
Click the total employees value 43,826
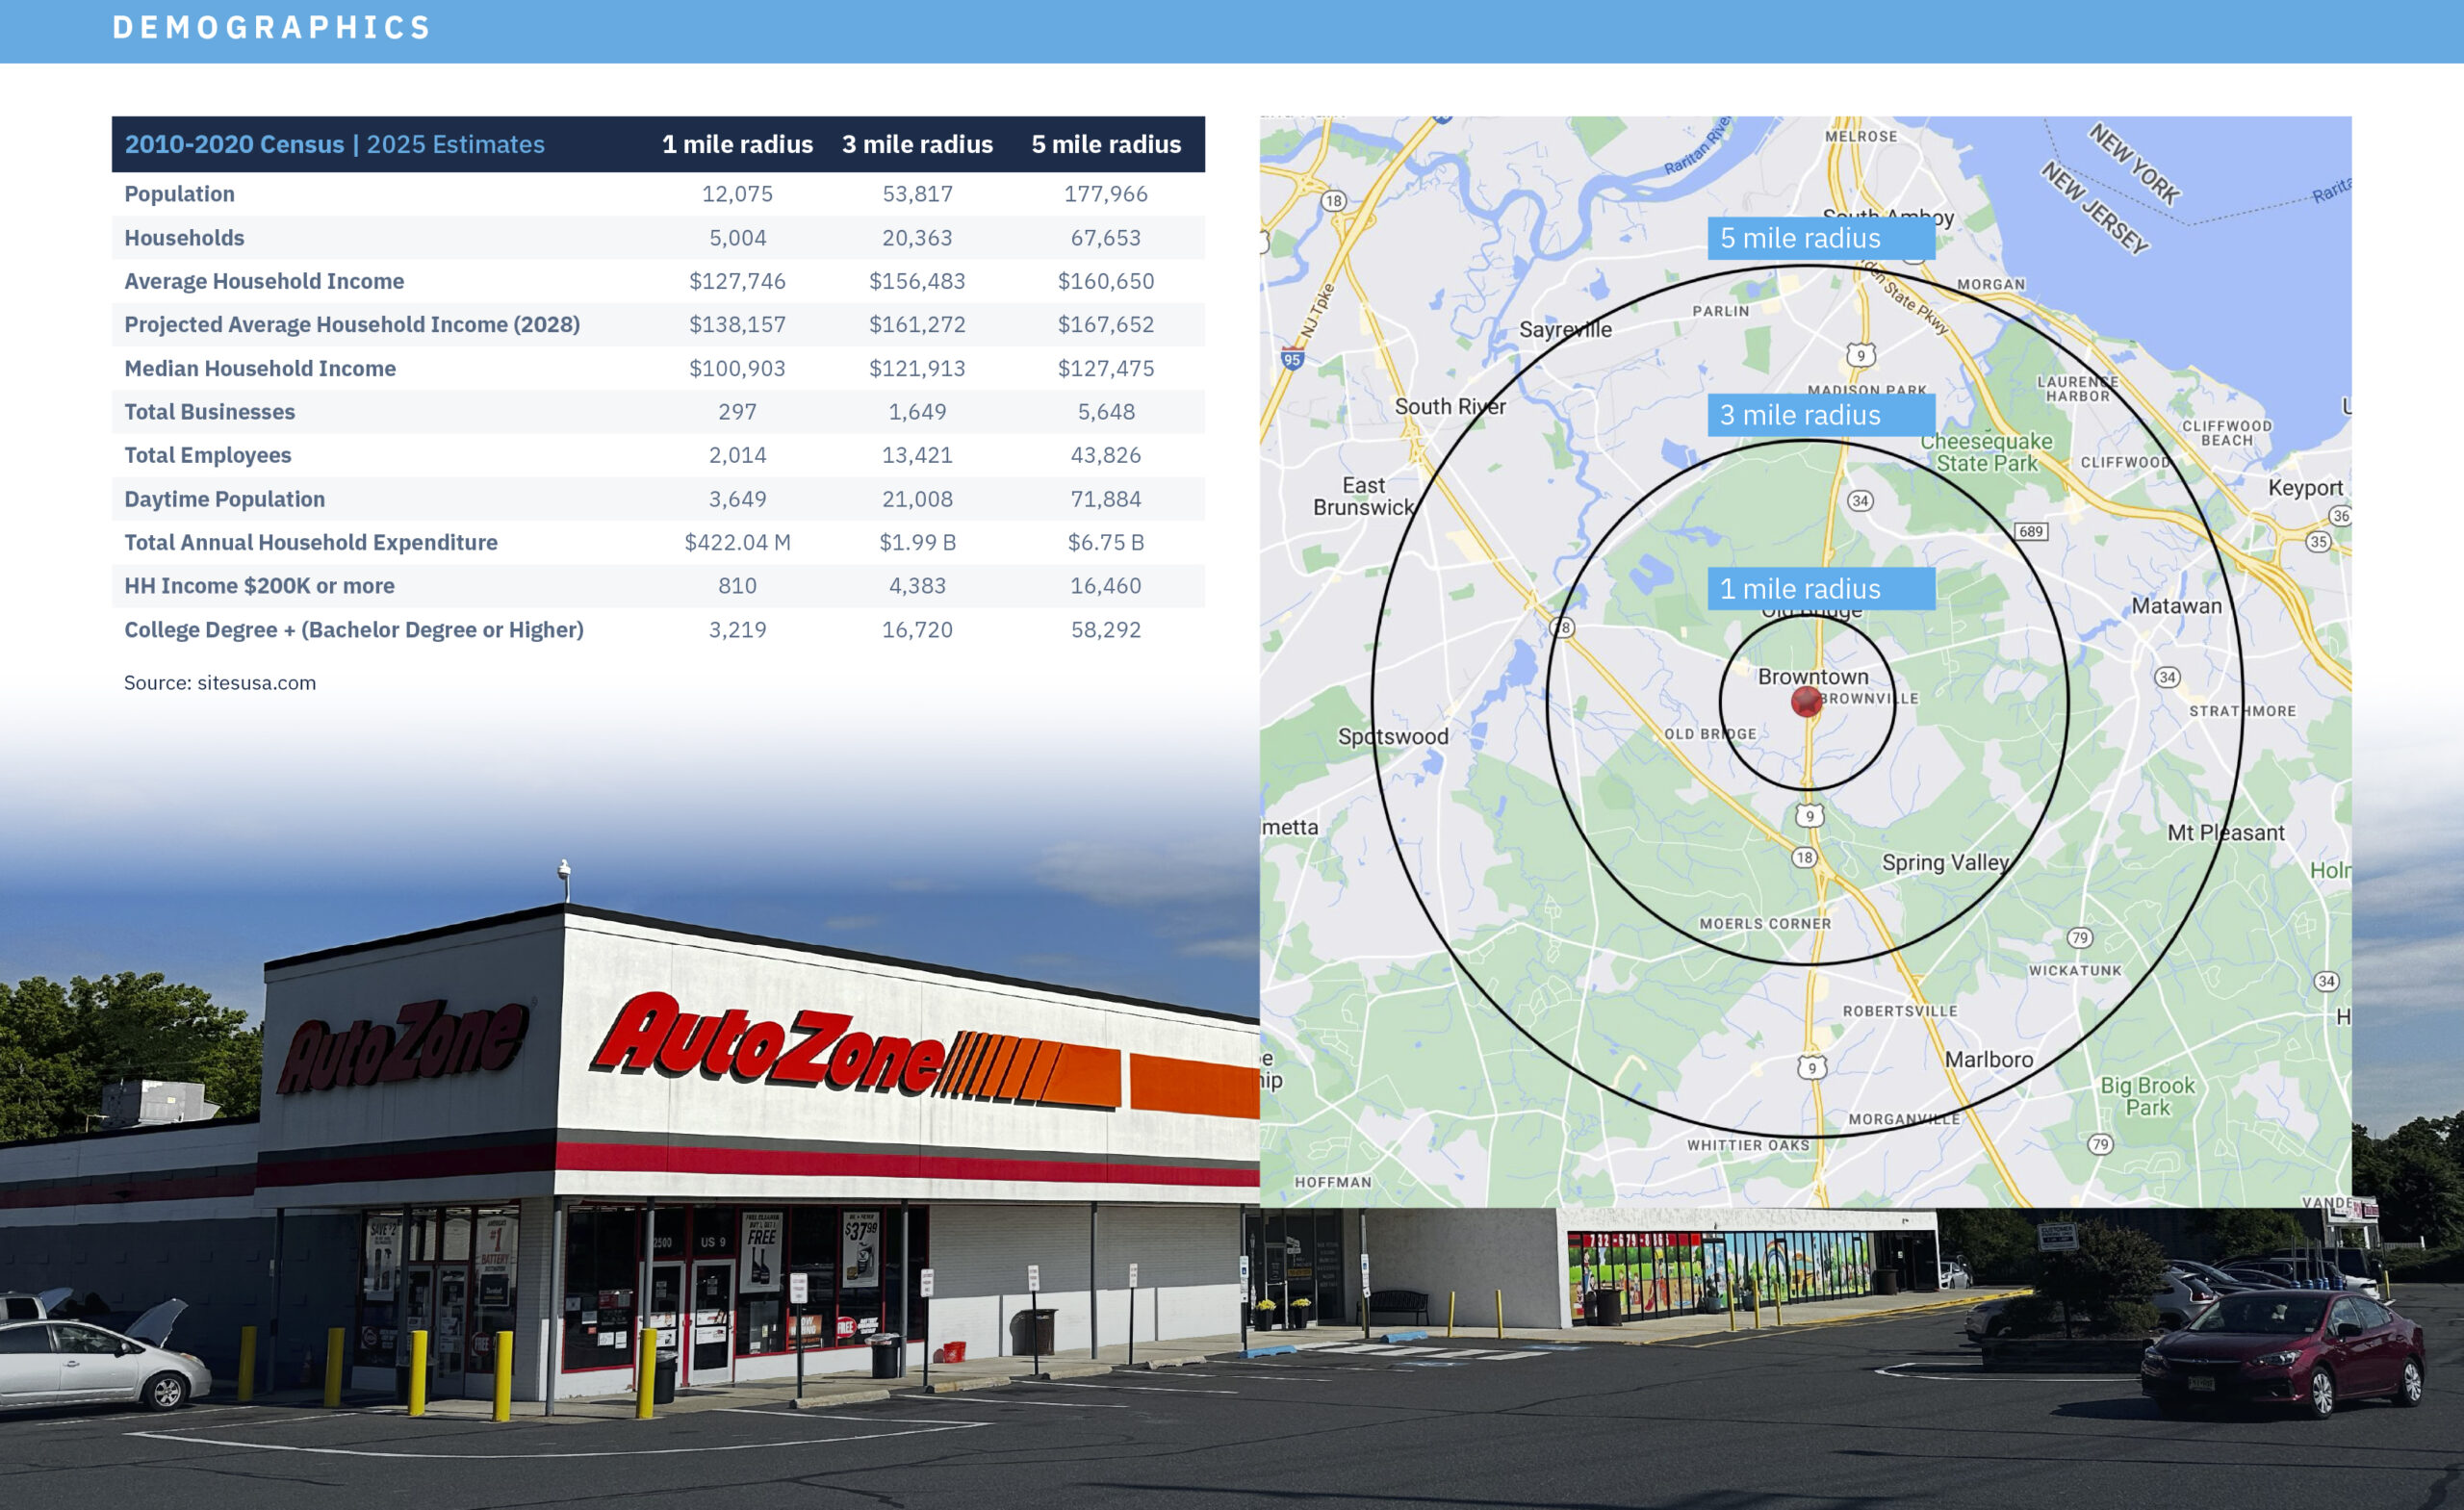pos(1106,455)
